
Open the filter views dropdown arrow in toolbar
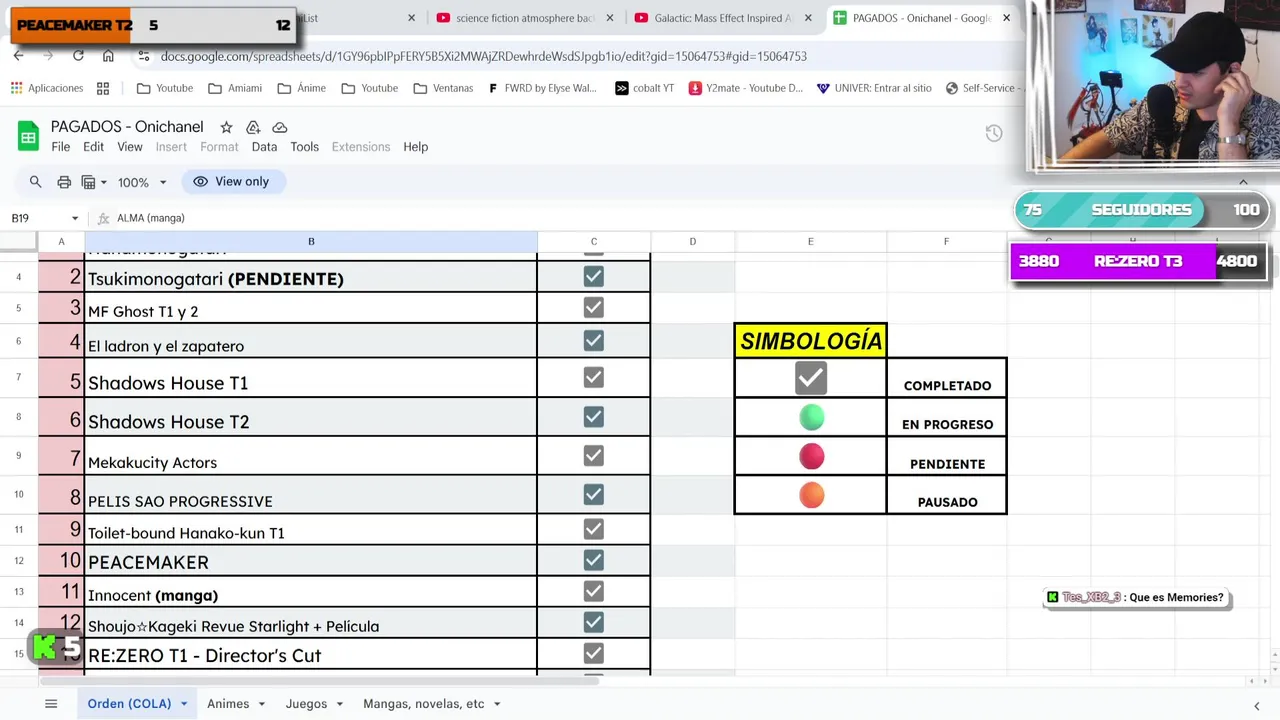click(x=104, y=183)
